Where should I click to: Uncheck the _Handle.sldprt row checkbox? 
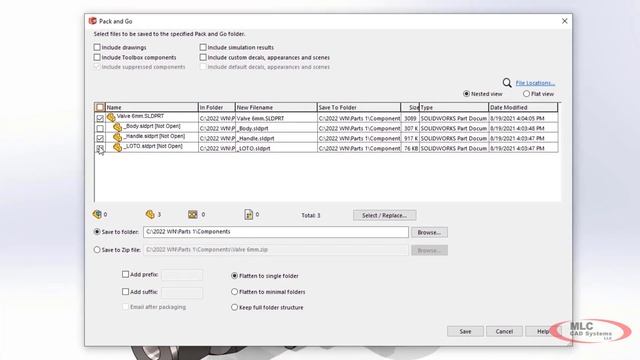point(100,138)
